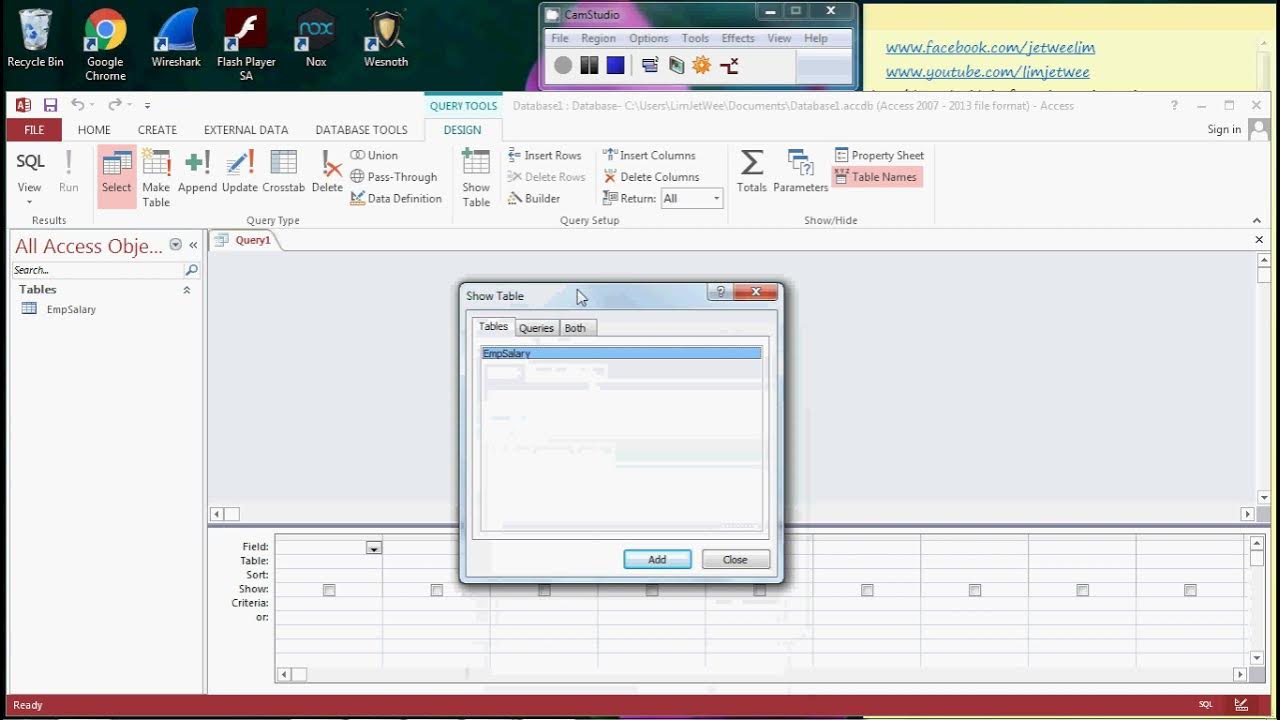Open the Google Chrome desktop shortcut
Viewport: 1280px width, 720px height.
tap(105, 44)
